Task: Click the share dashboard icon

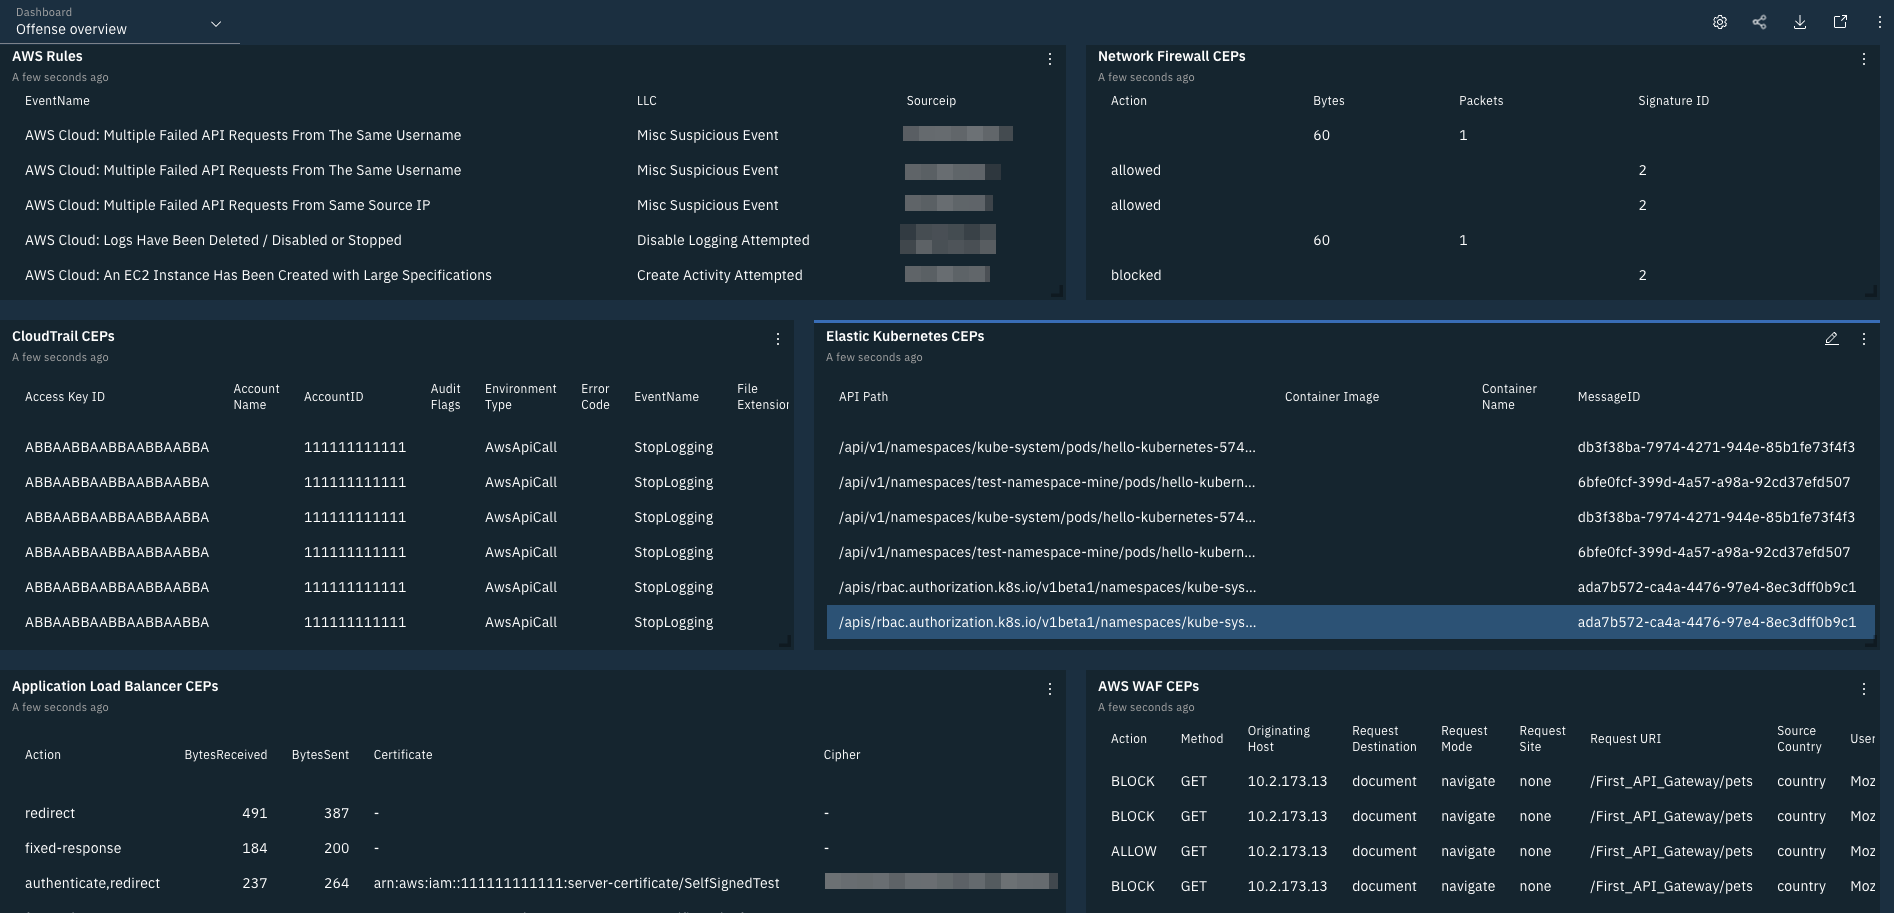Action: pyautogui.click(x=1760, y=21)
